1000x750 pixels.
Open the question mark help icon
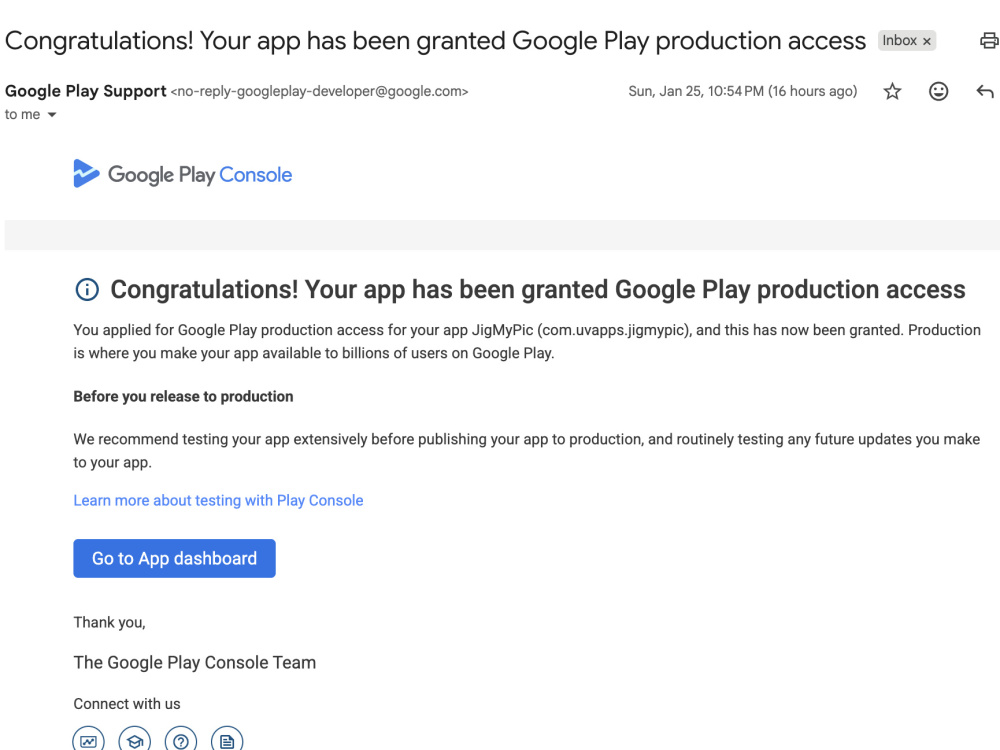coord(180,740)
